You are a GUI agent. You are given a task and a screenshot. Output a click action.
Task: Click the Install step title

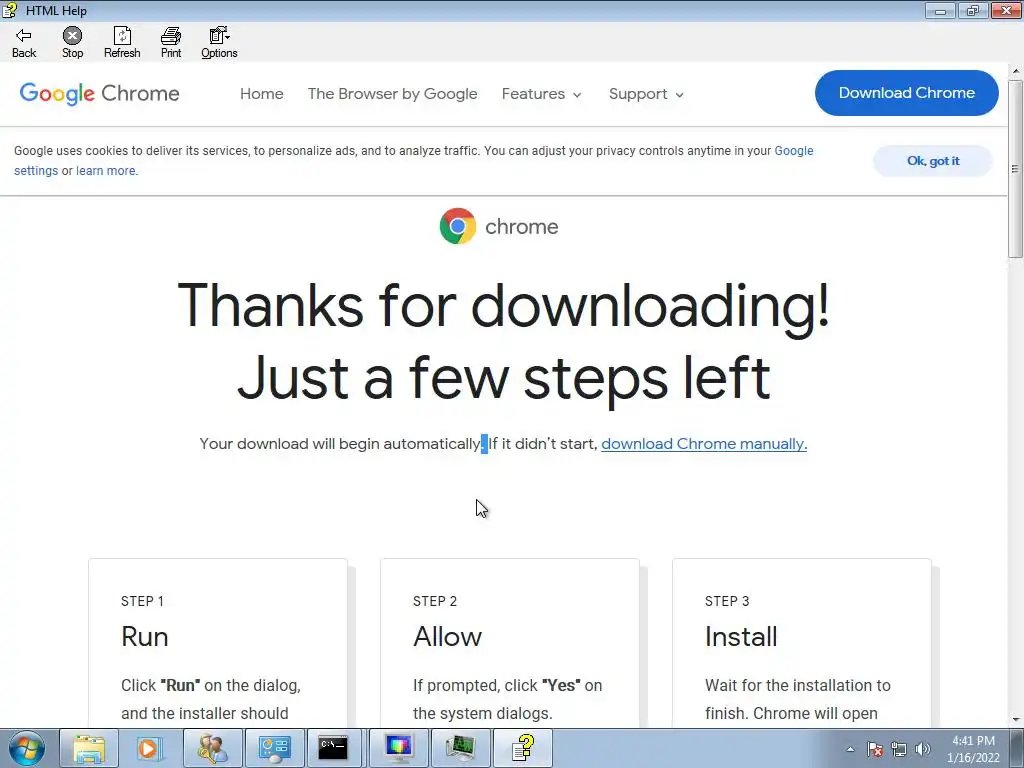(741, 636)
